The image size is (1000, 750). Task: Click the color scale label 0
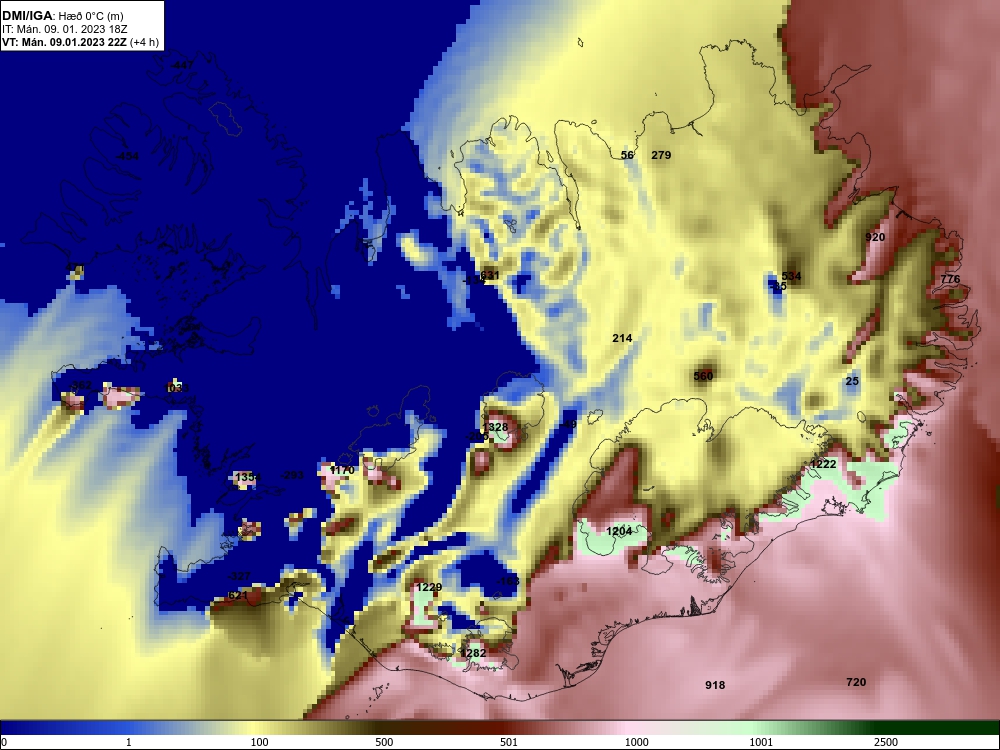pos(4,742)
